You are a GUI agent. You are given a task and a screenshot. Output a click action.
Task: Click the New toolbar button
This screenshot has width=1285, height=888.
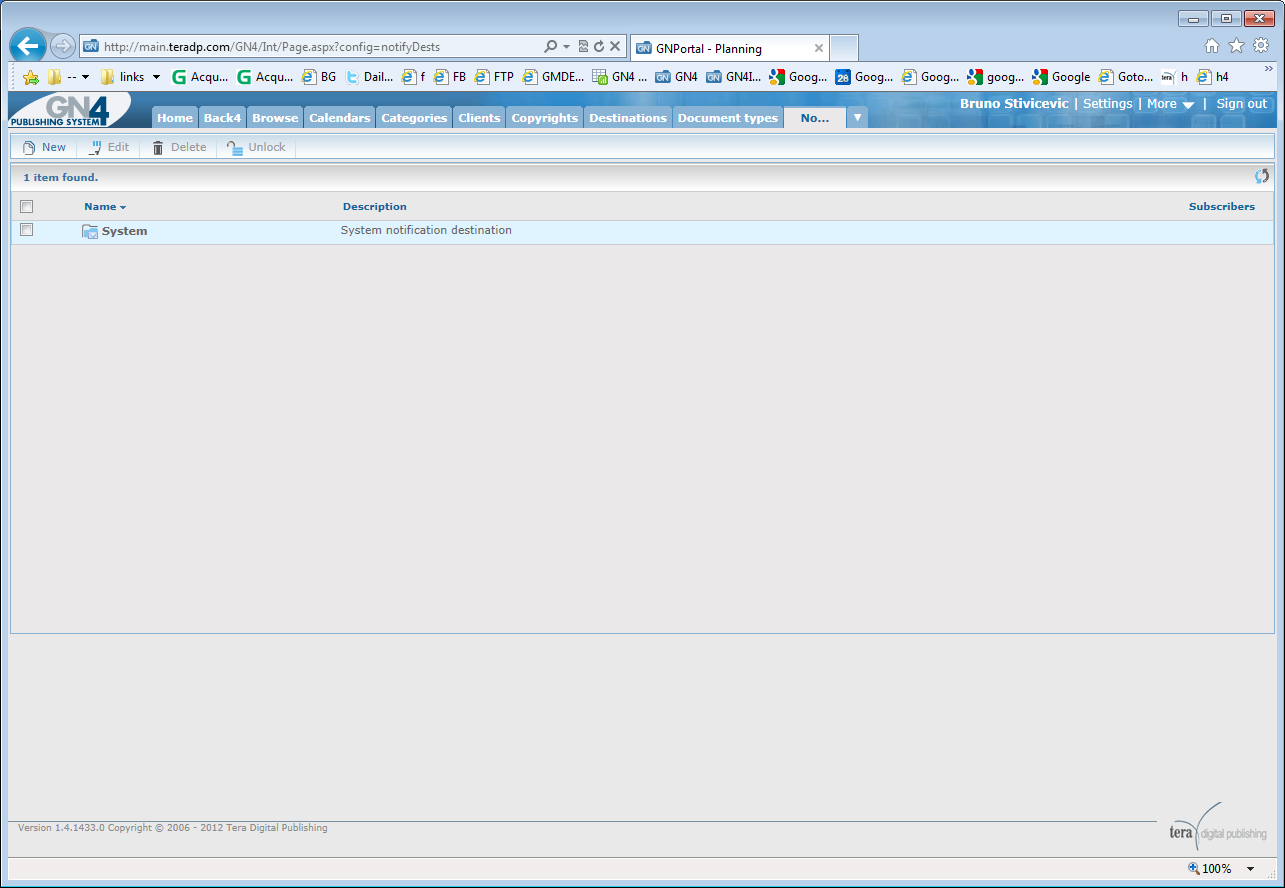point(44,147)
